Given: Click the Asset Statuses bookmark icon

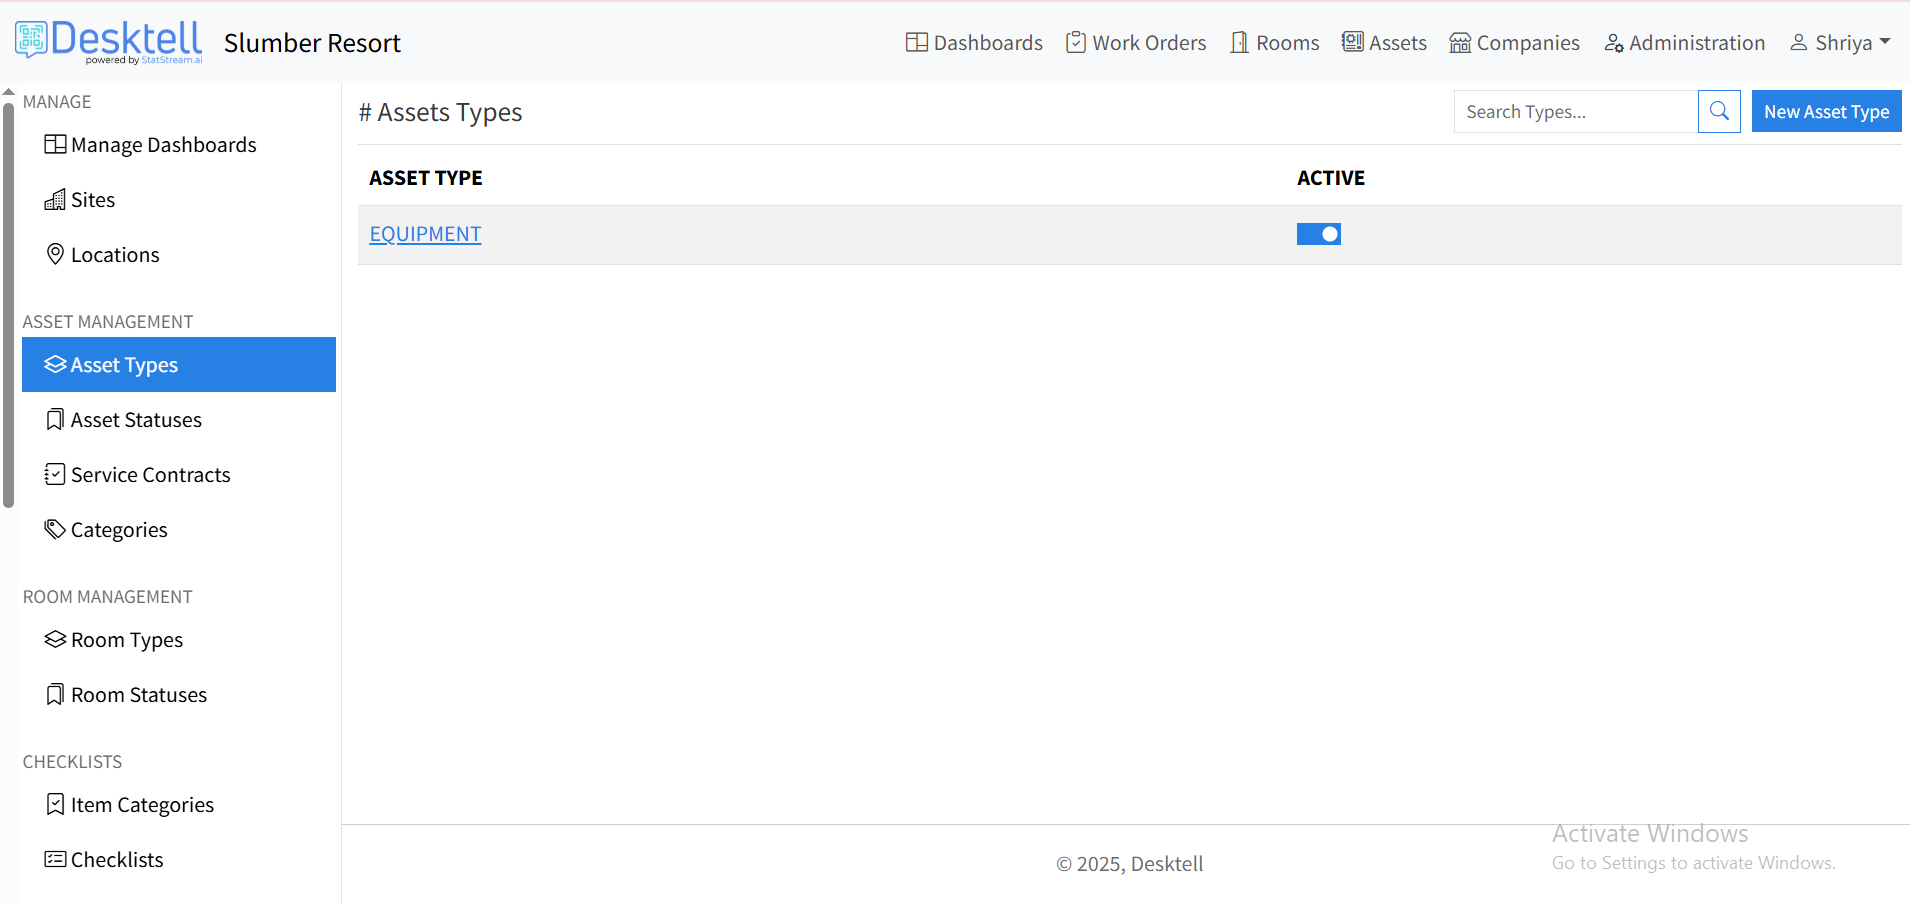Looking at the screenshot, I should (55, 420).
